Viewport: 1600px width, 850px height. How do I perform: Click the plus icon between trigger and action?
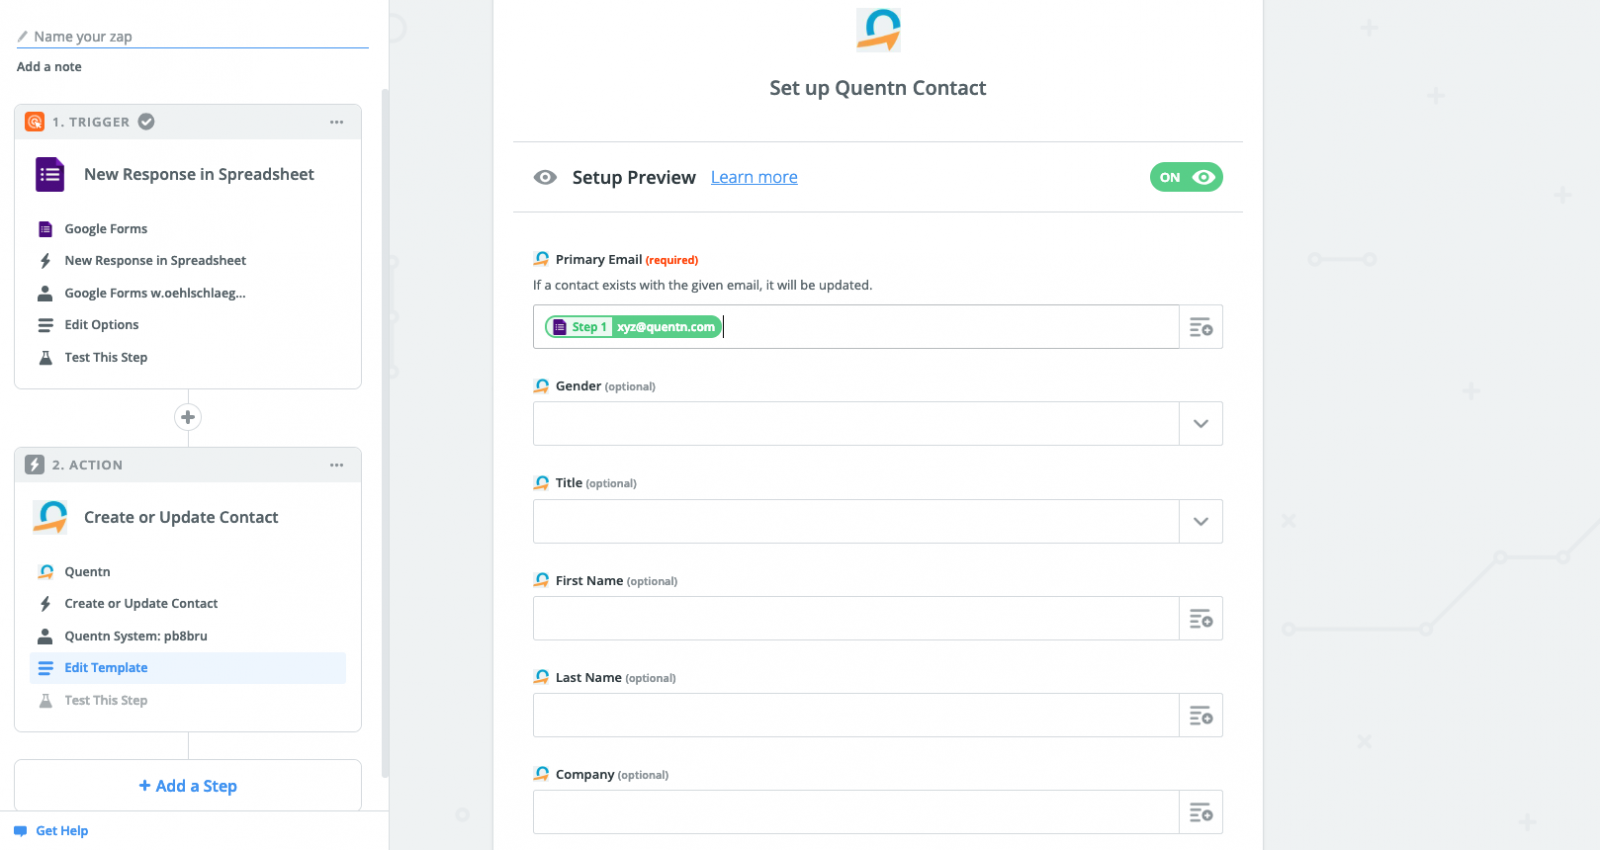188,417
